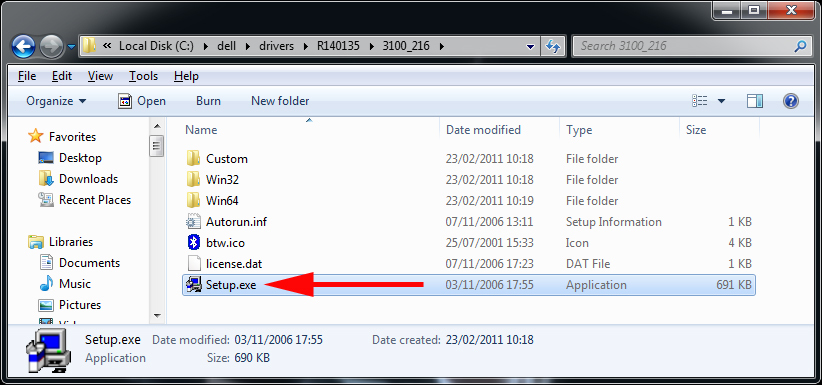
Task: Click the Open toolbar button
Action: (142, 101)
